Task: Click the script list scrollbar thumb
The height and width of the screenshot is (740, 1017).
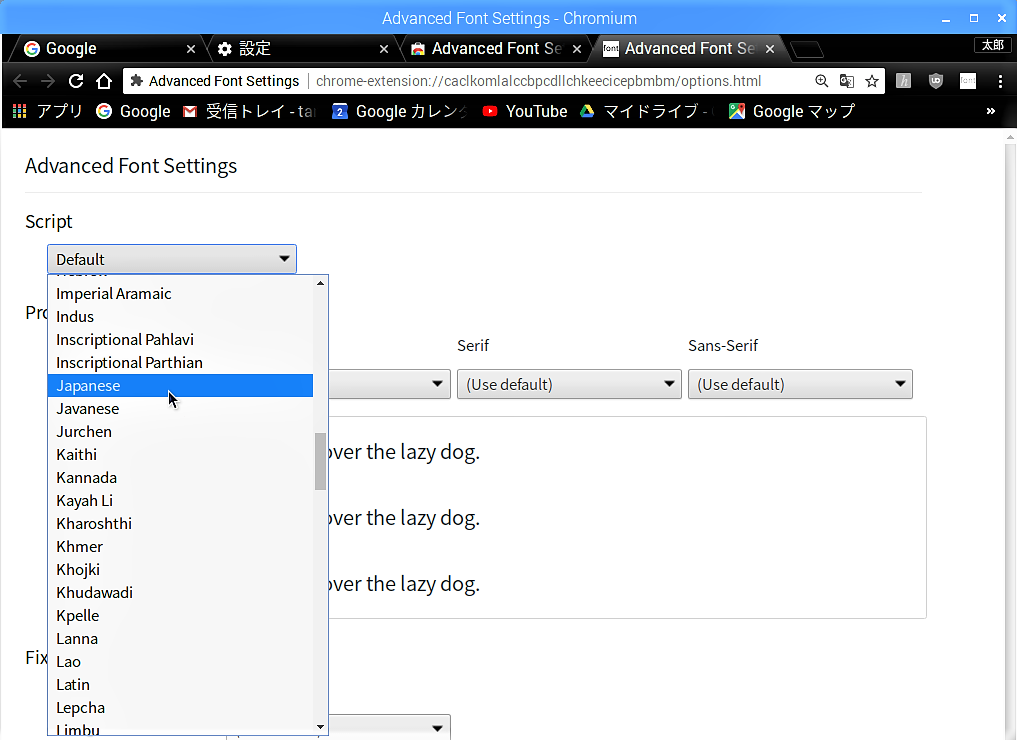Action: click(x=320, y=461)
